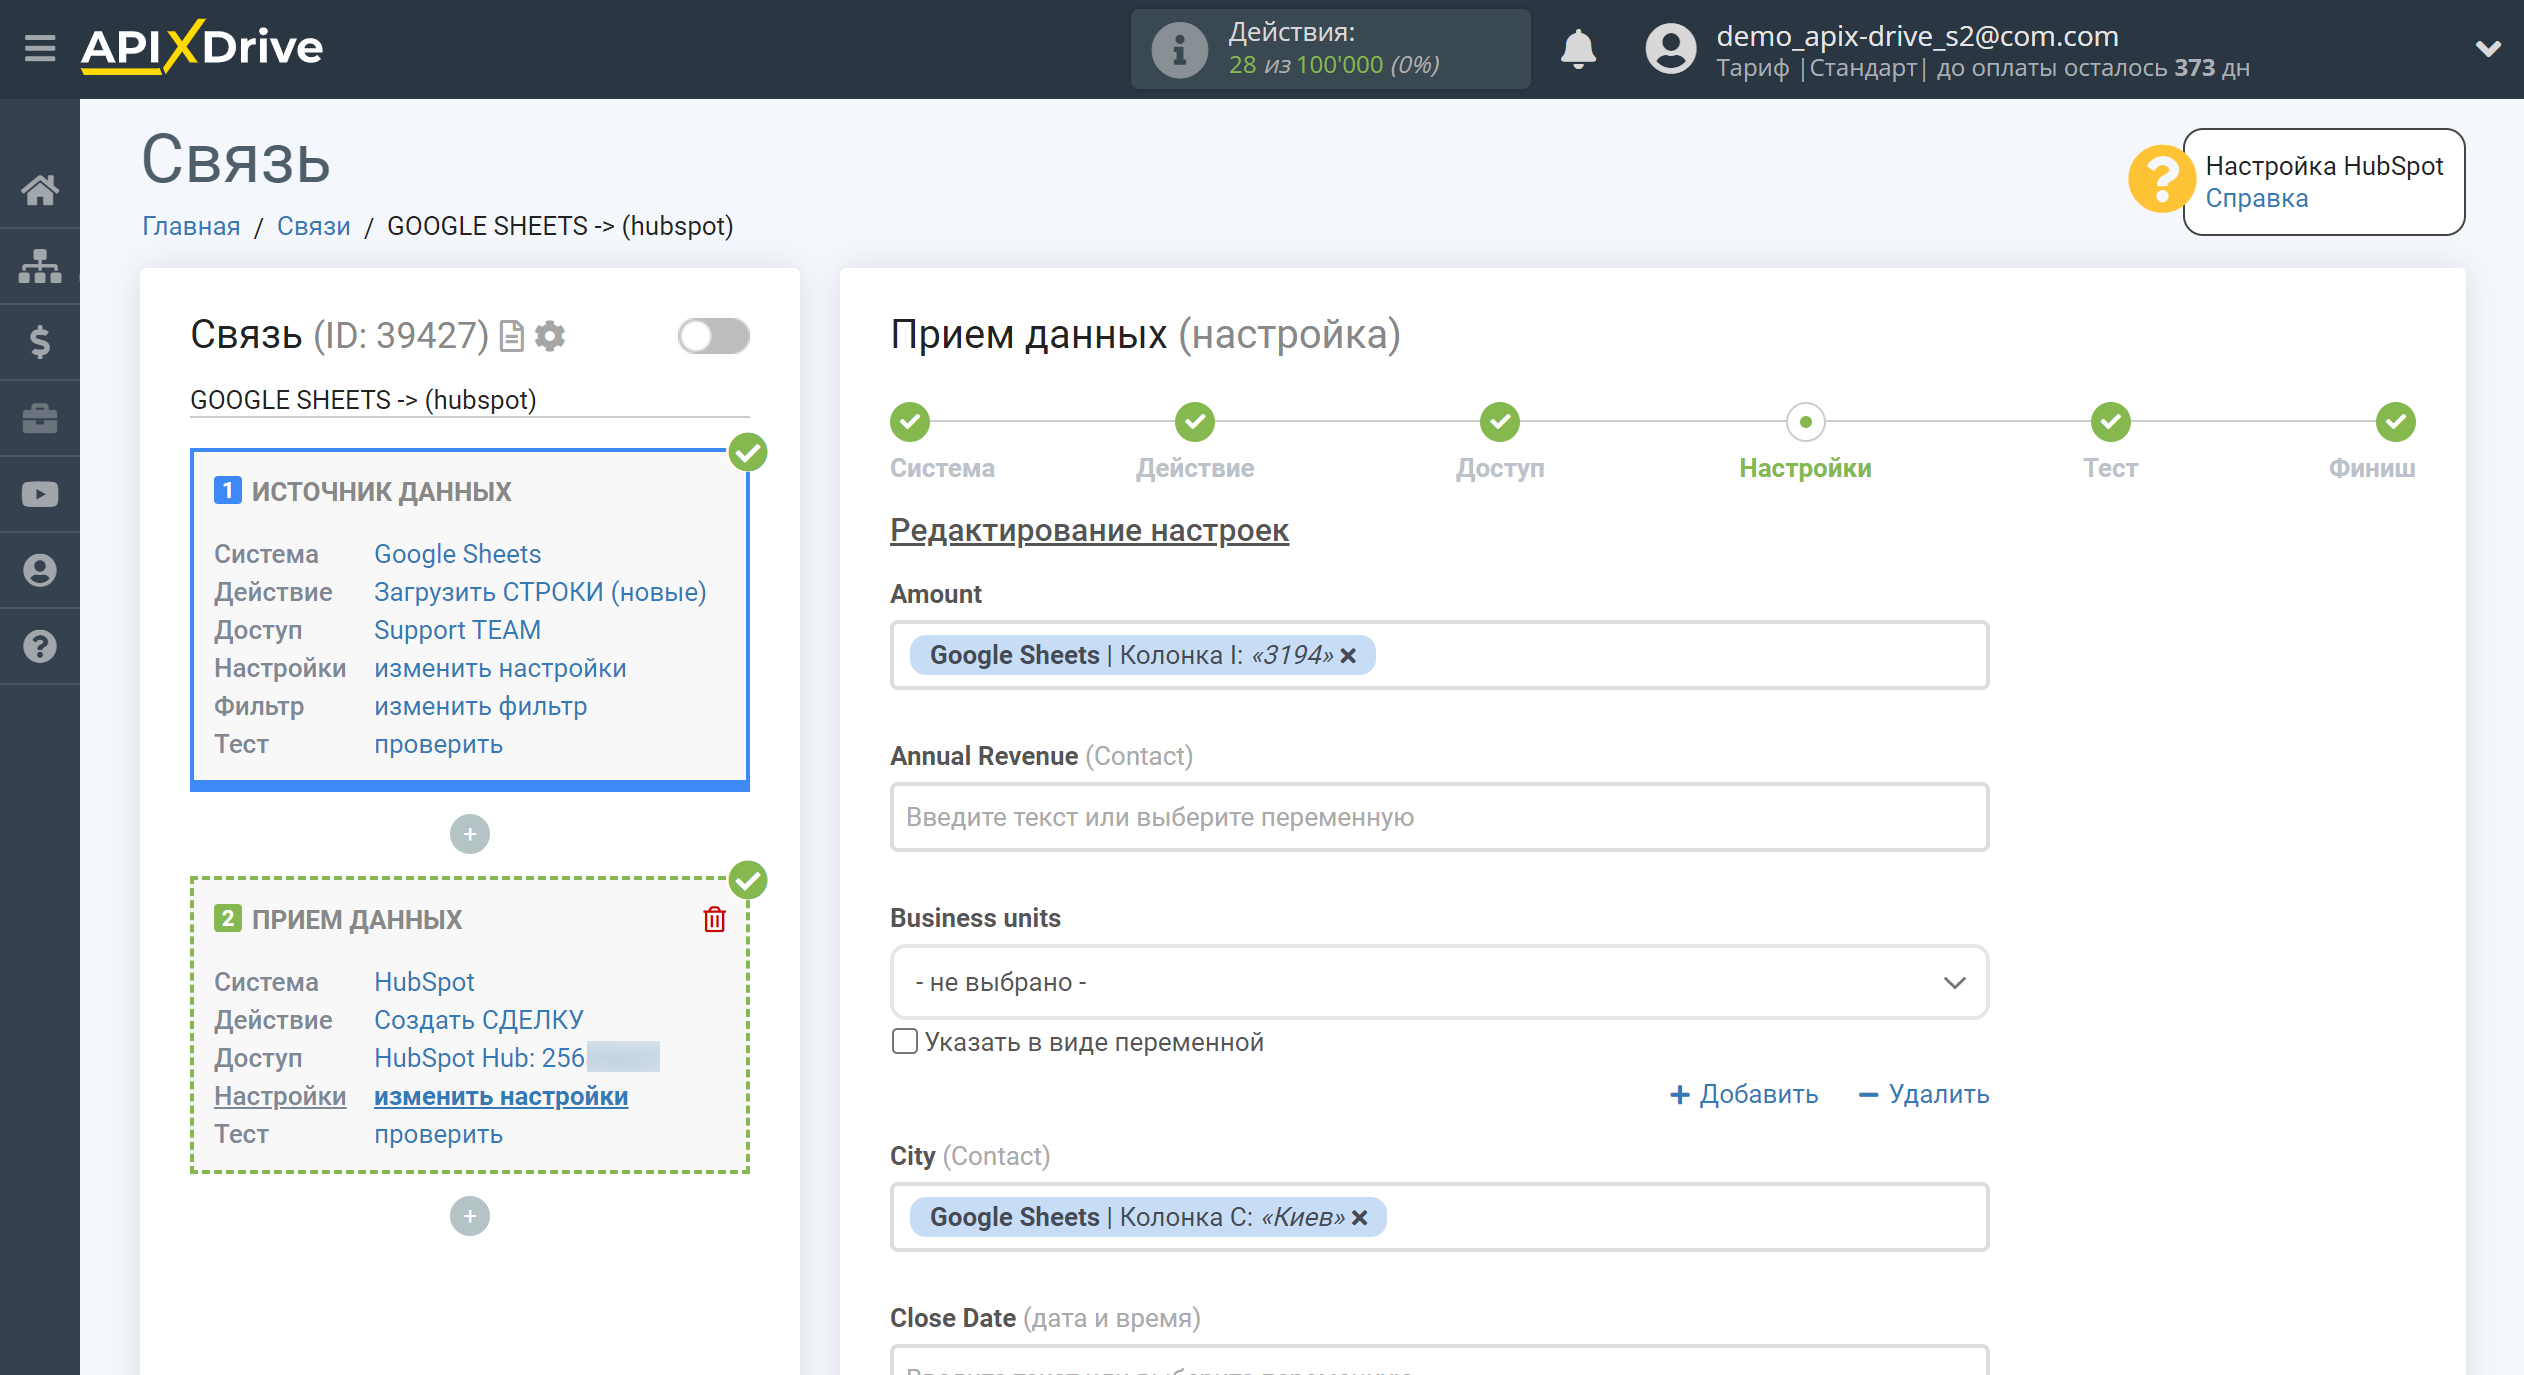This screenshot has width=2524, height=1375.
Task: Click the Главная breadcrumb link
Action: 191,226
